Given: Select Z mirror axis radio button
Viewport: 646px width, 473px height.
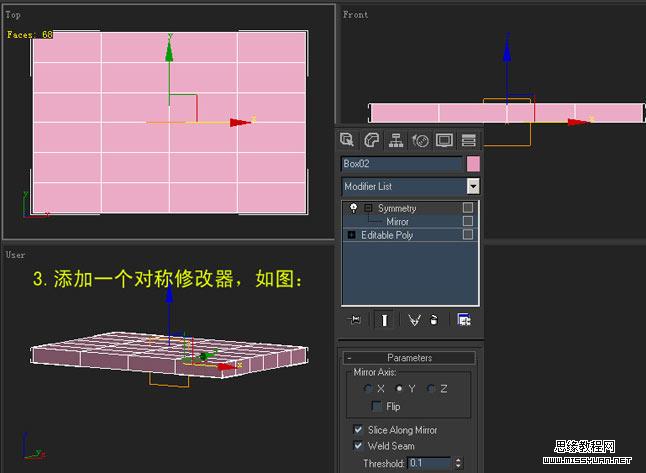Looking at the screenshot, I should coord(431,389).
